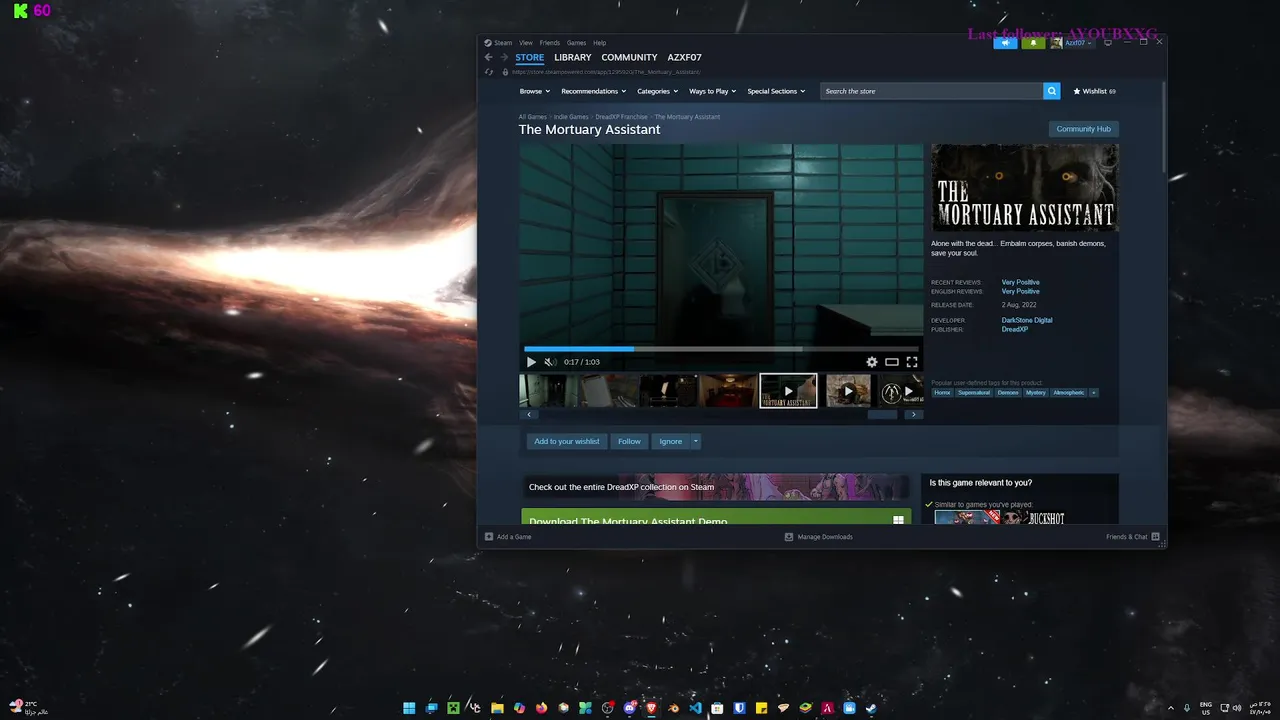
Task: Open the Community Hub
Action: pos(1084,129)
